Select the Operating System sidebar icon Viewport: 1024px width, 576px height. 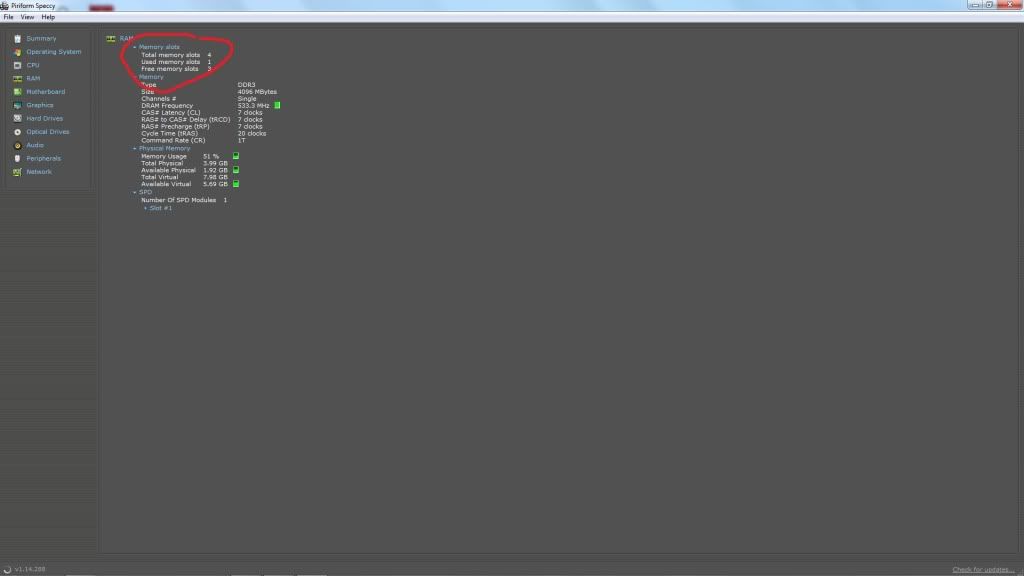17,52
